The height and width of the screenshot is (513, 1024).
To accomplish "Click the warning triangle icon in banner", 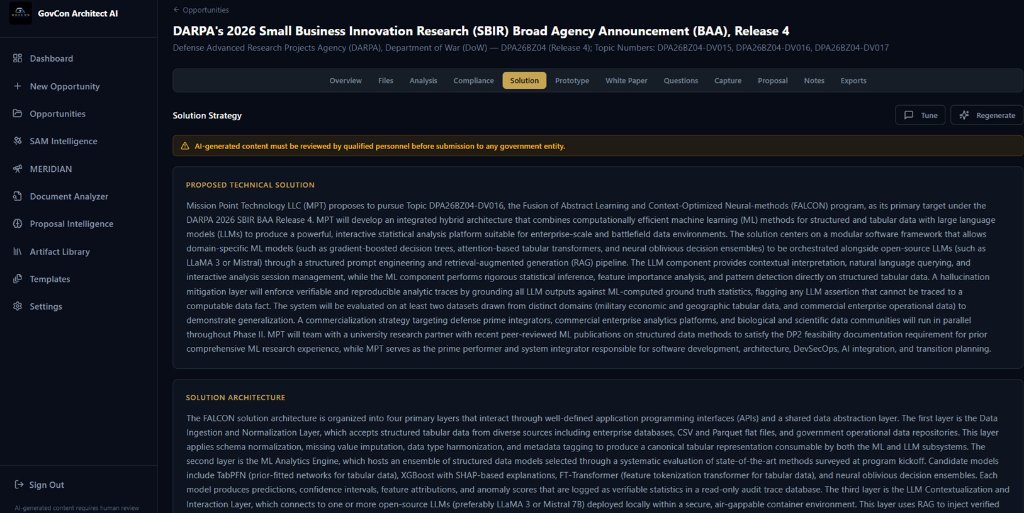I will point(185,146).
